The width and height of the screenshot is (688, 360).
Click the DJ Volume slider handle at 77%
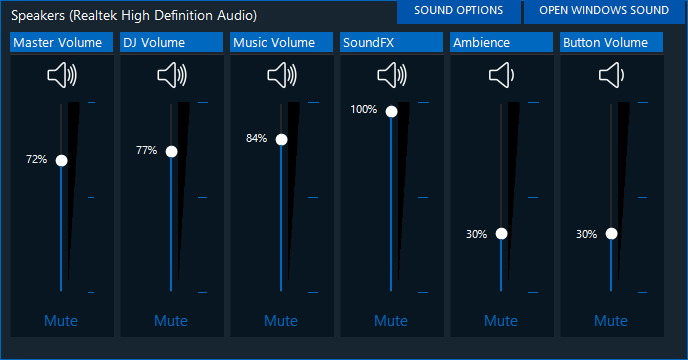tap(172, 152)
